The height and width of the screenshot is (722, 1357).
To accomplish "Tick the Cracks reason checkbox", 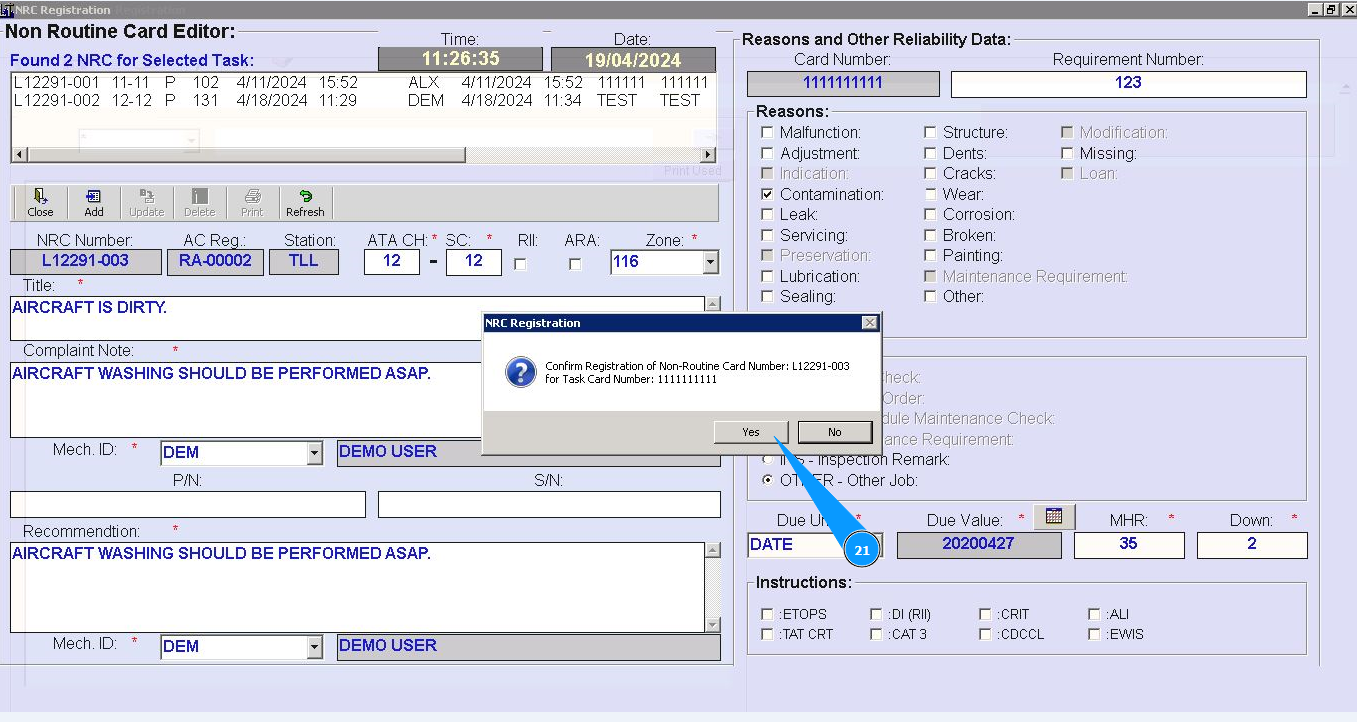I will point(931,173).
